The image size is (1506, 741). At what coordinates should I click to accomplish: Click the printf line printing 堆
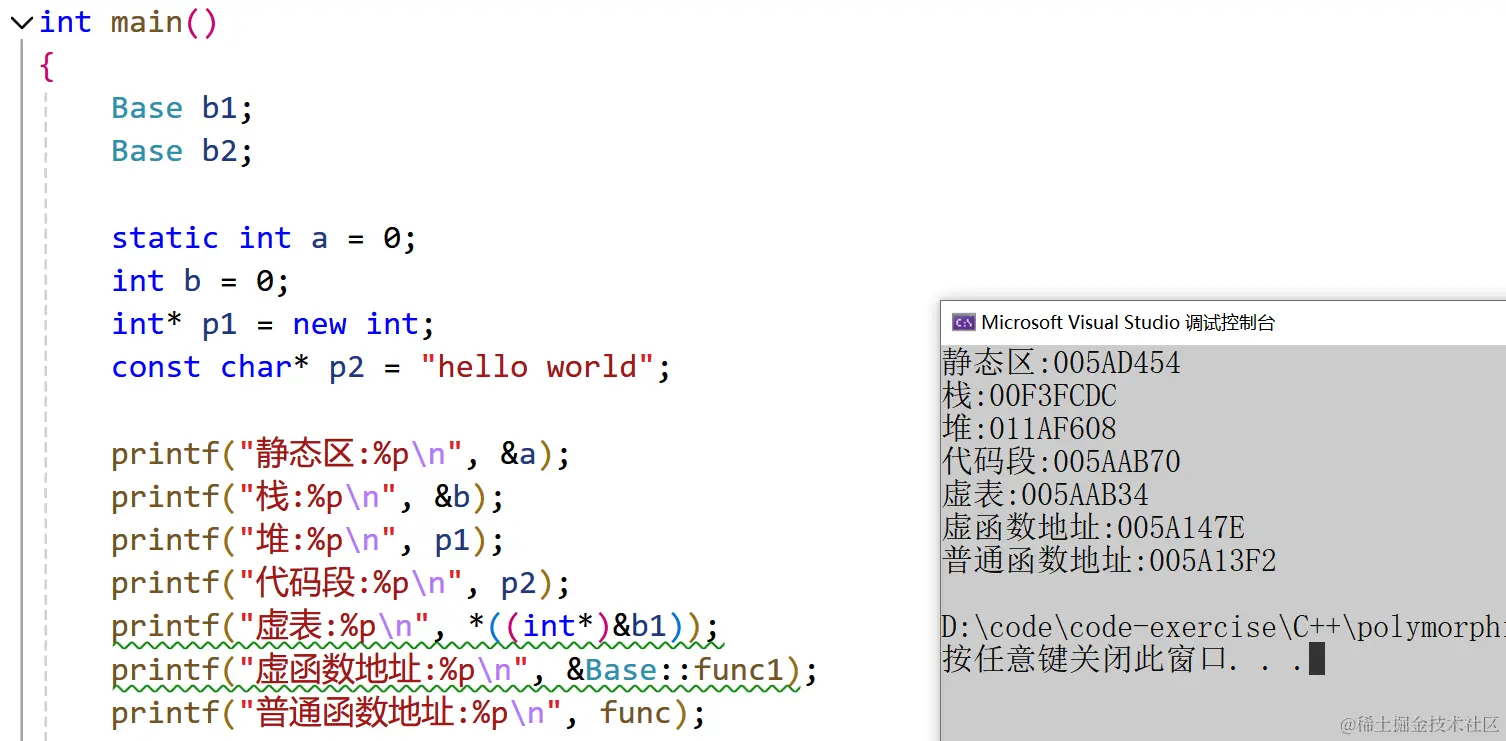click(308, 540)
